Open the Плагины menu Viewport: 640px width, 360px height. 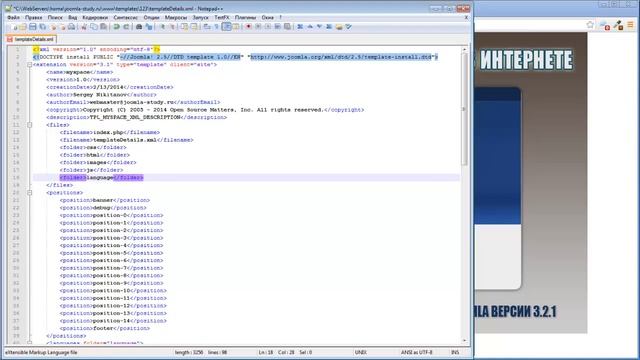click(x=245, y=18)
